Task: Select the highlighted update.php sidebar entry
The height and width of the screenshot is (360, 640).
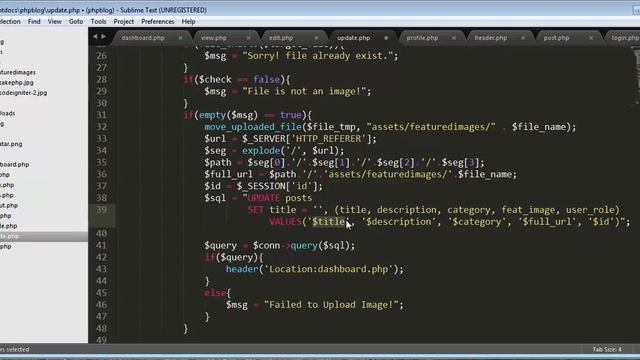Action: [x=44, y=236]
